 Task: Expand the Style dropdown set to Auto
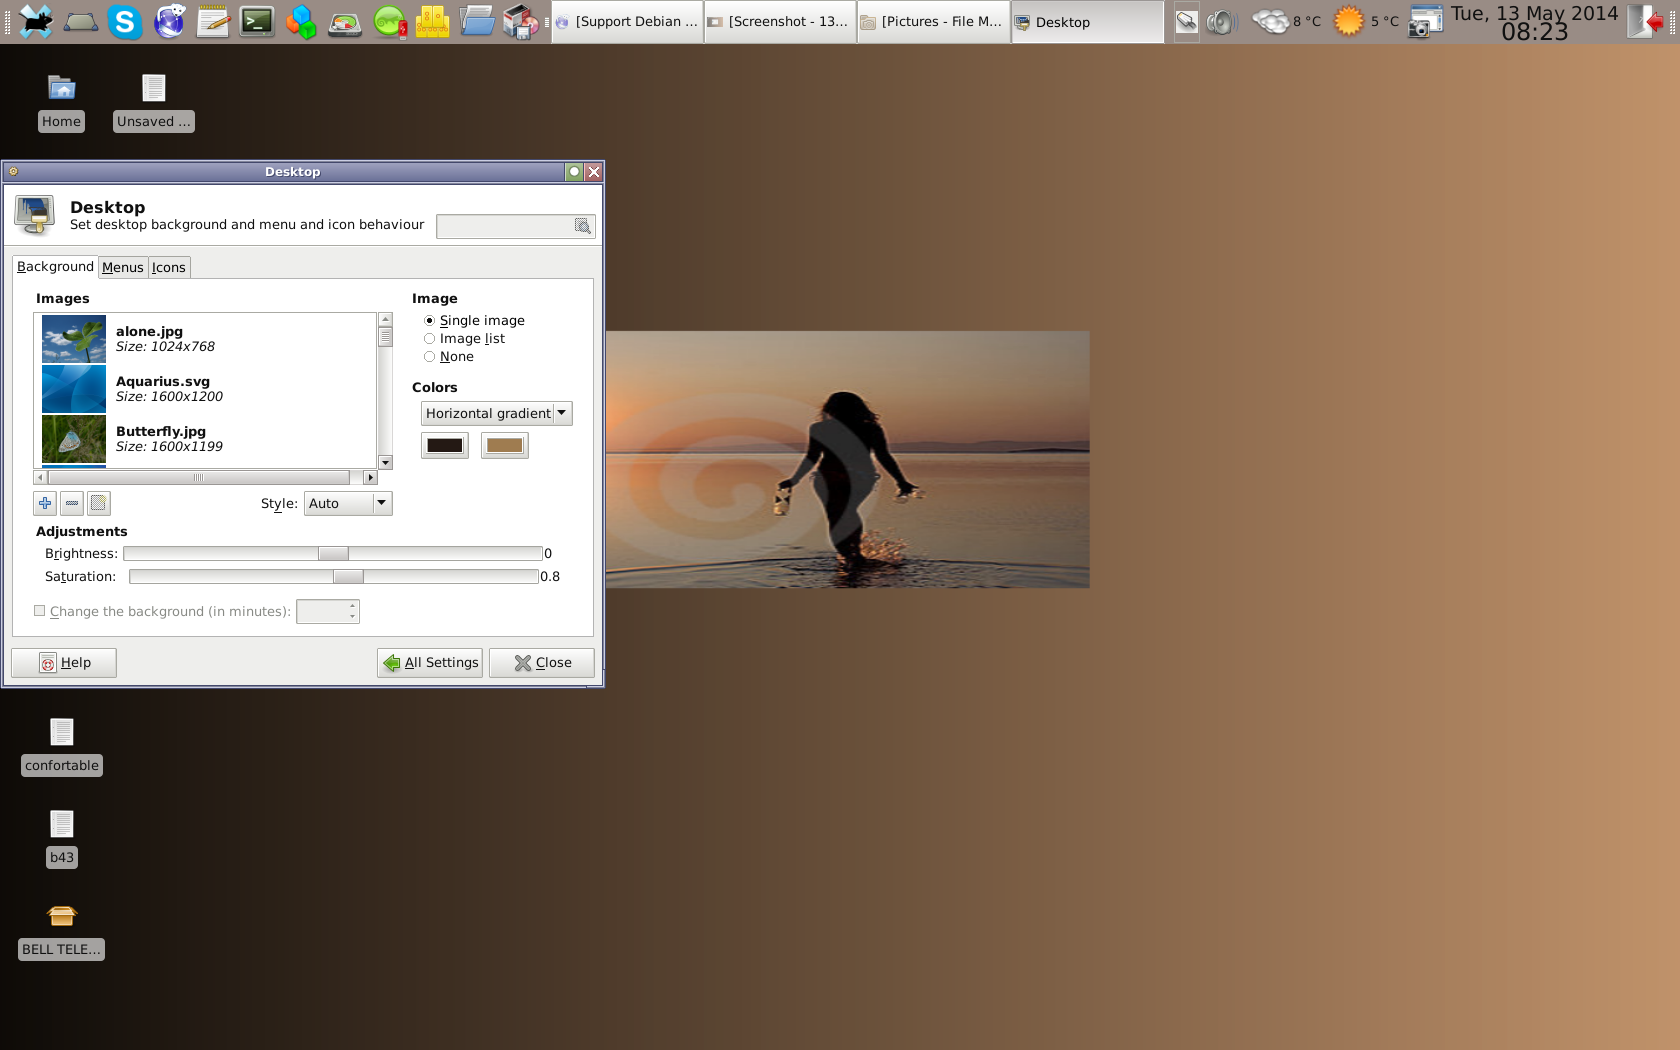point(347,503)
